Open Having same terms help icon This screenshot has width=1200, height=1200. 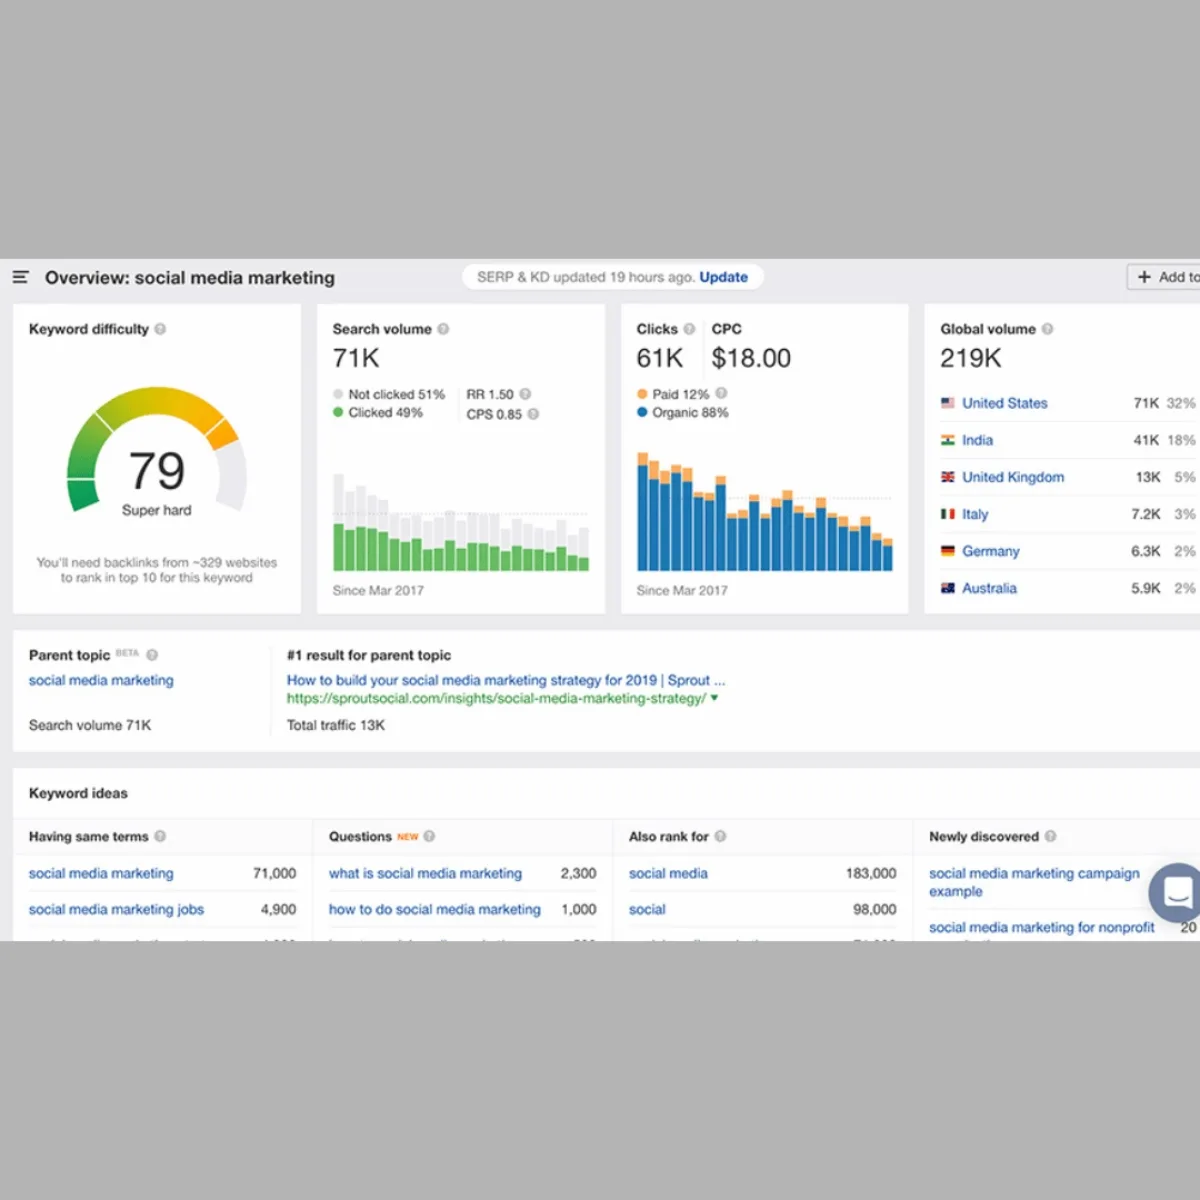coord(160,836)
